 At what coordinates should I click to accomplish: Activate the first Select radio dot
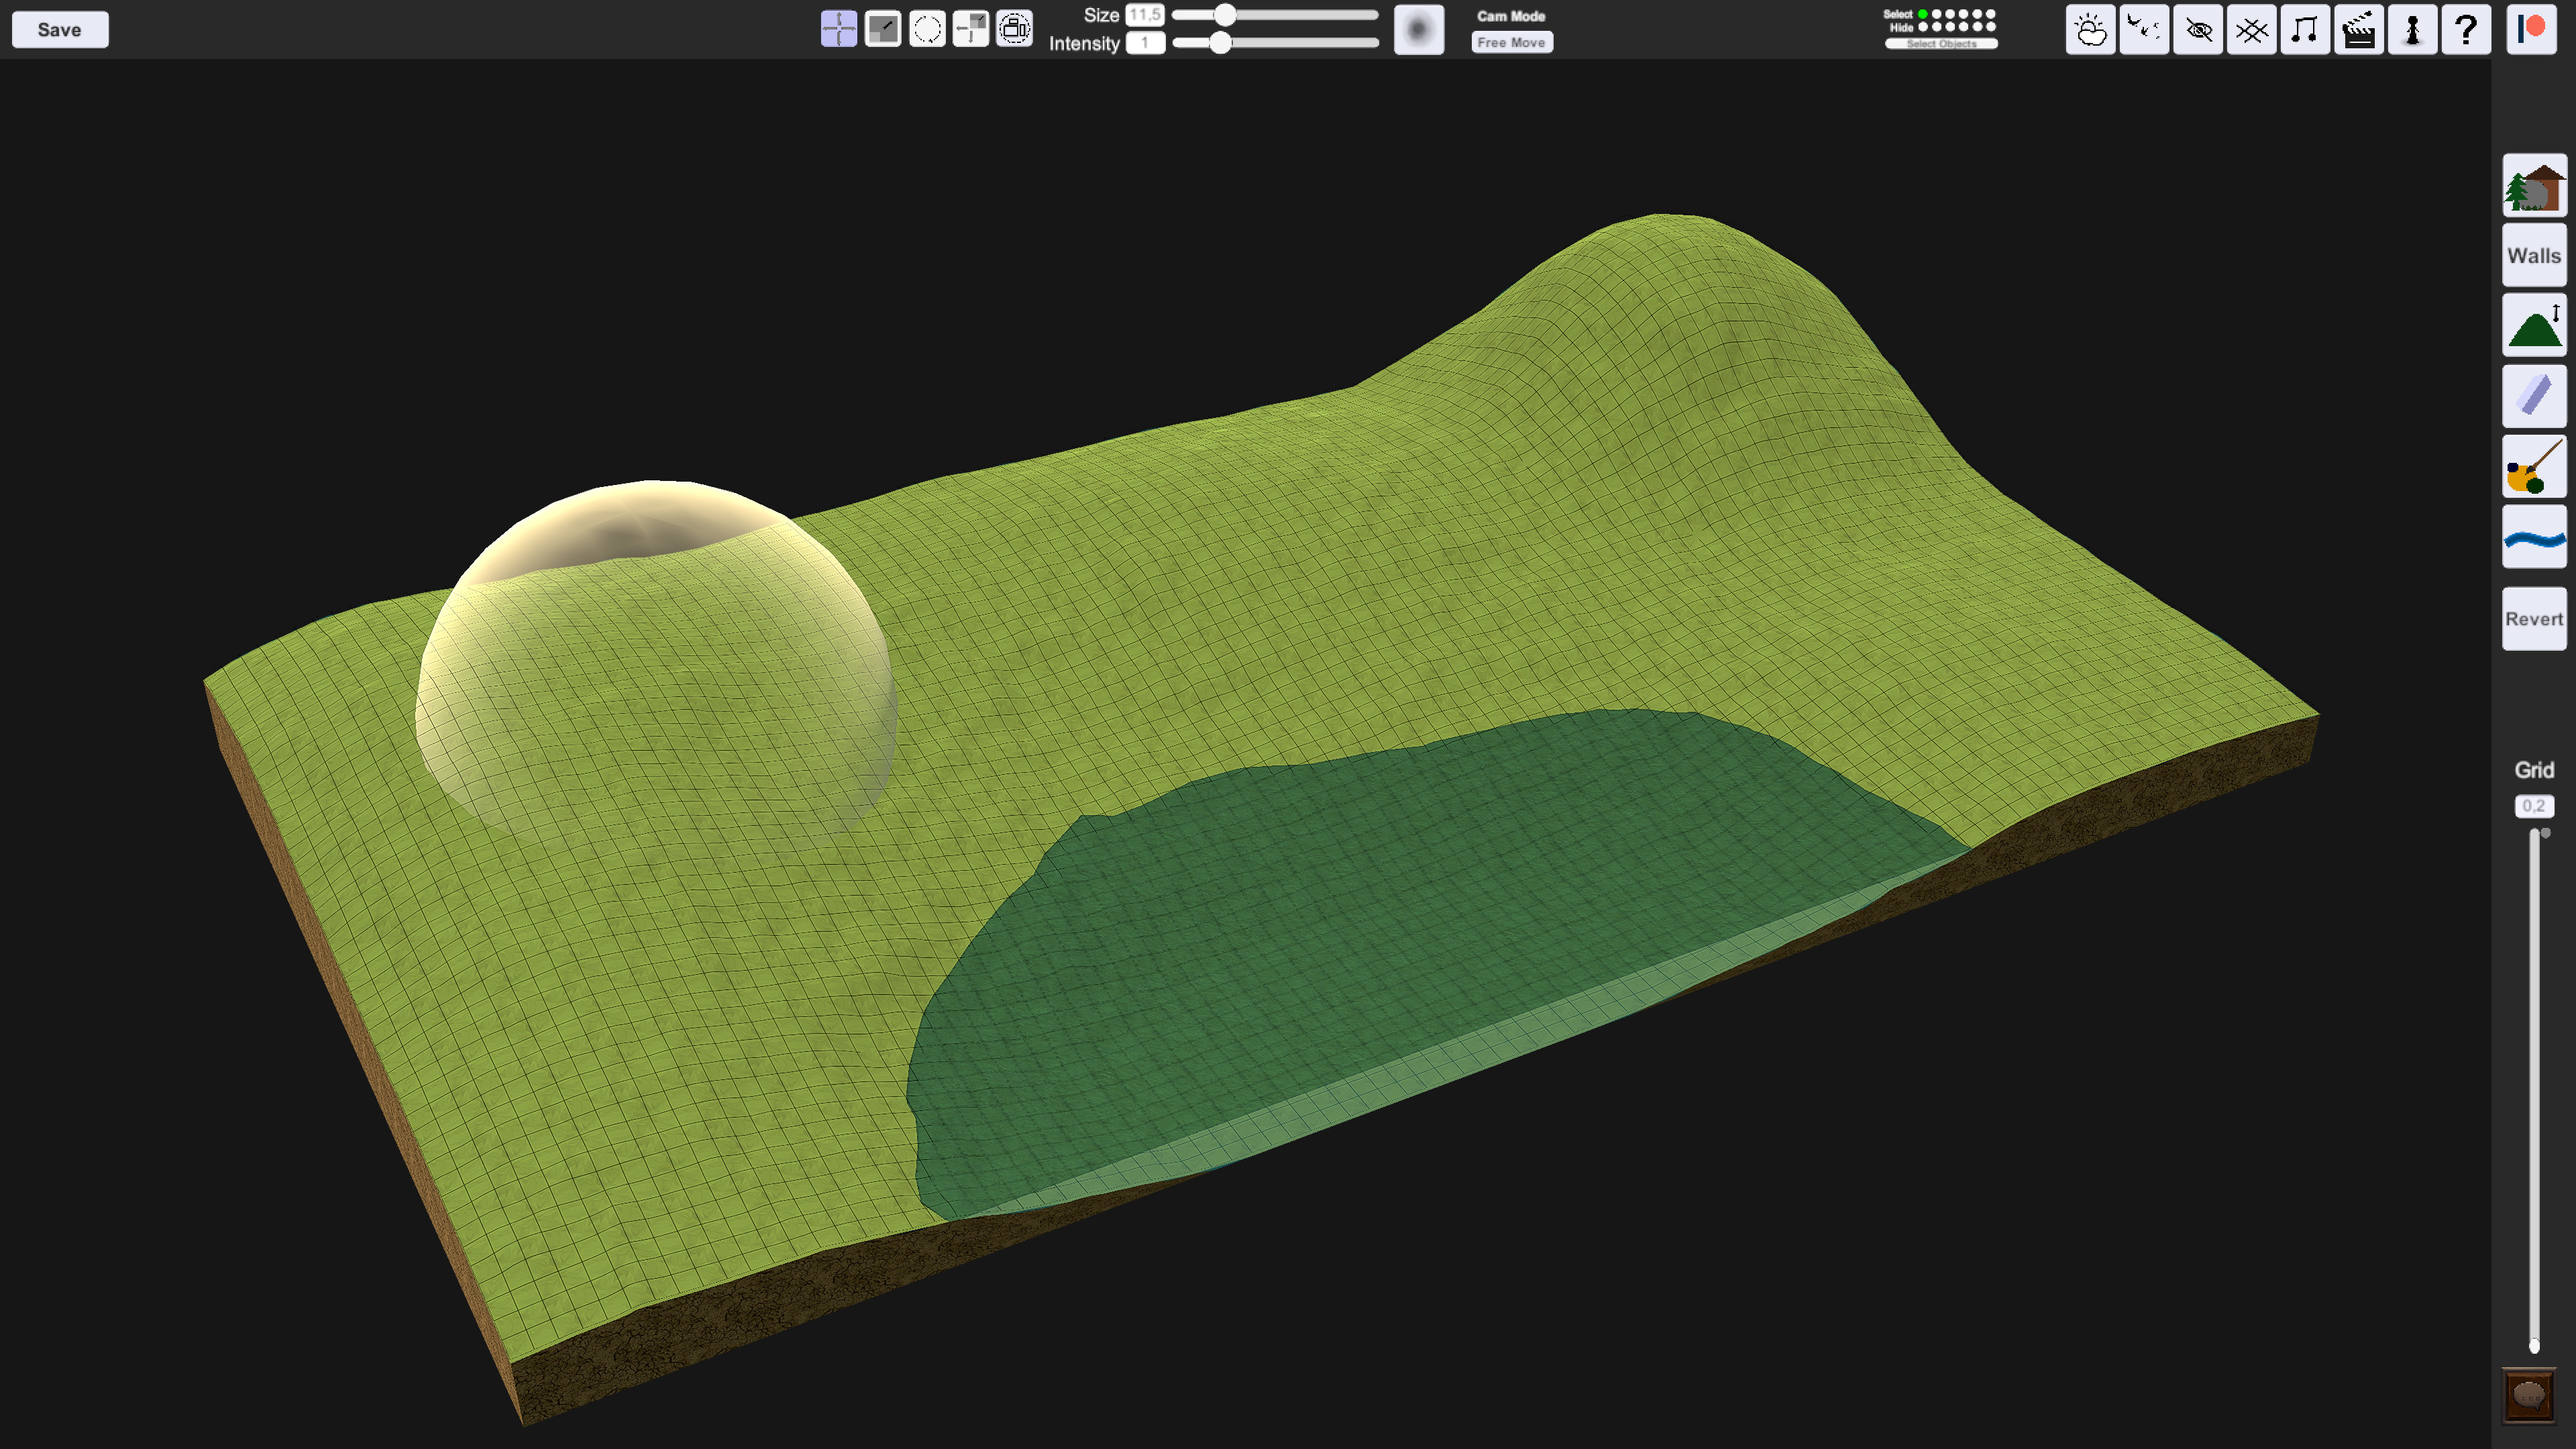tap(1922, 13)
